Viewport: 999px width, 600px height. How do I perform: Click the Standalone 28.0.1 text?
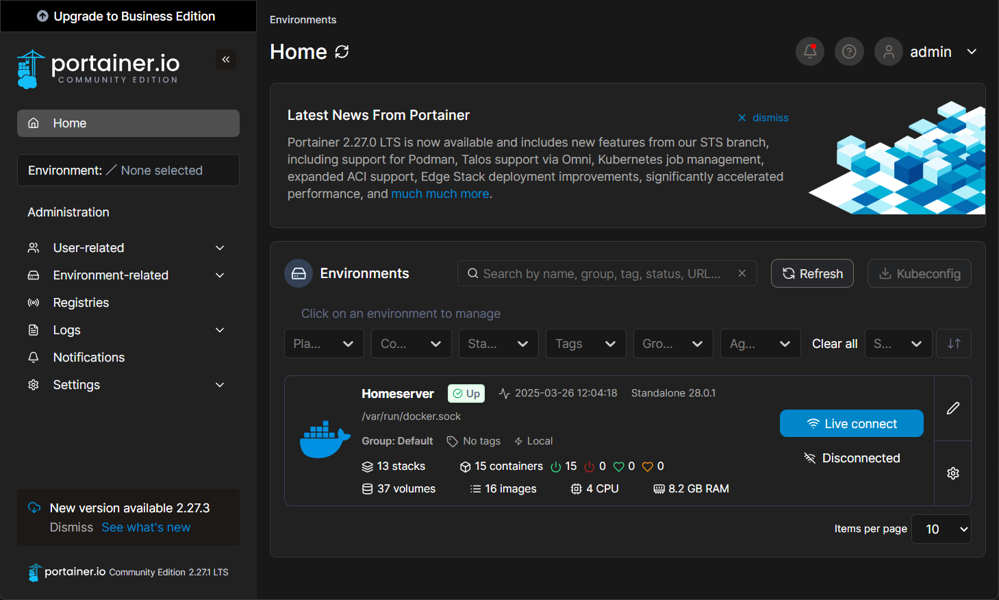pyautogui.click(x=673, y=393)
